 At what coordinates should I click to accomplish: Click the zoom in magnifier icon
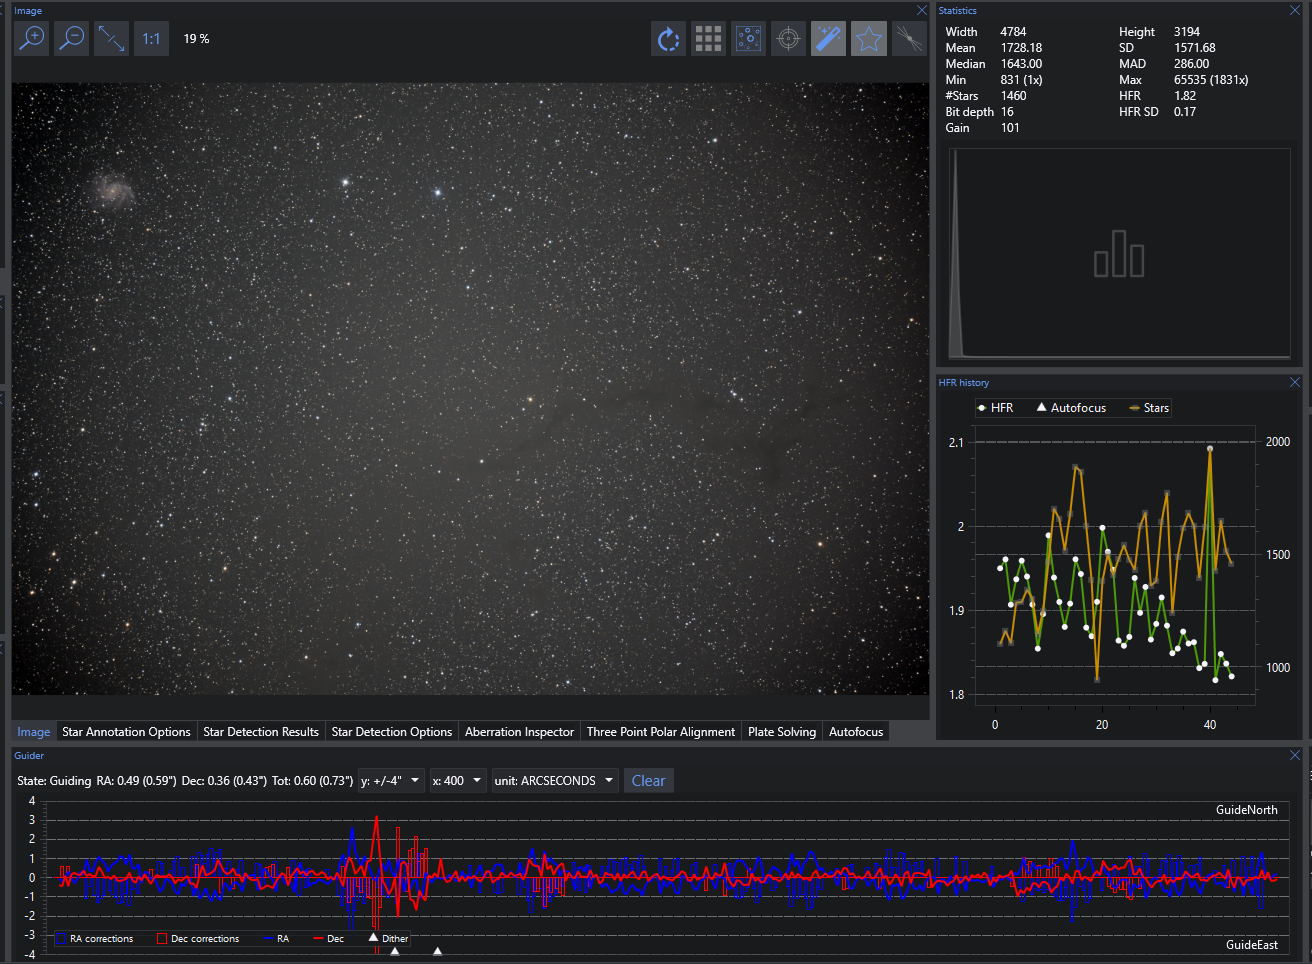pyautogui.click(x=32, y=39)
